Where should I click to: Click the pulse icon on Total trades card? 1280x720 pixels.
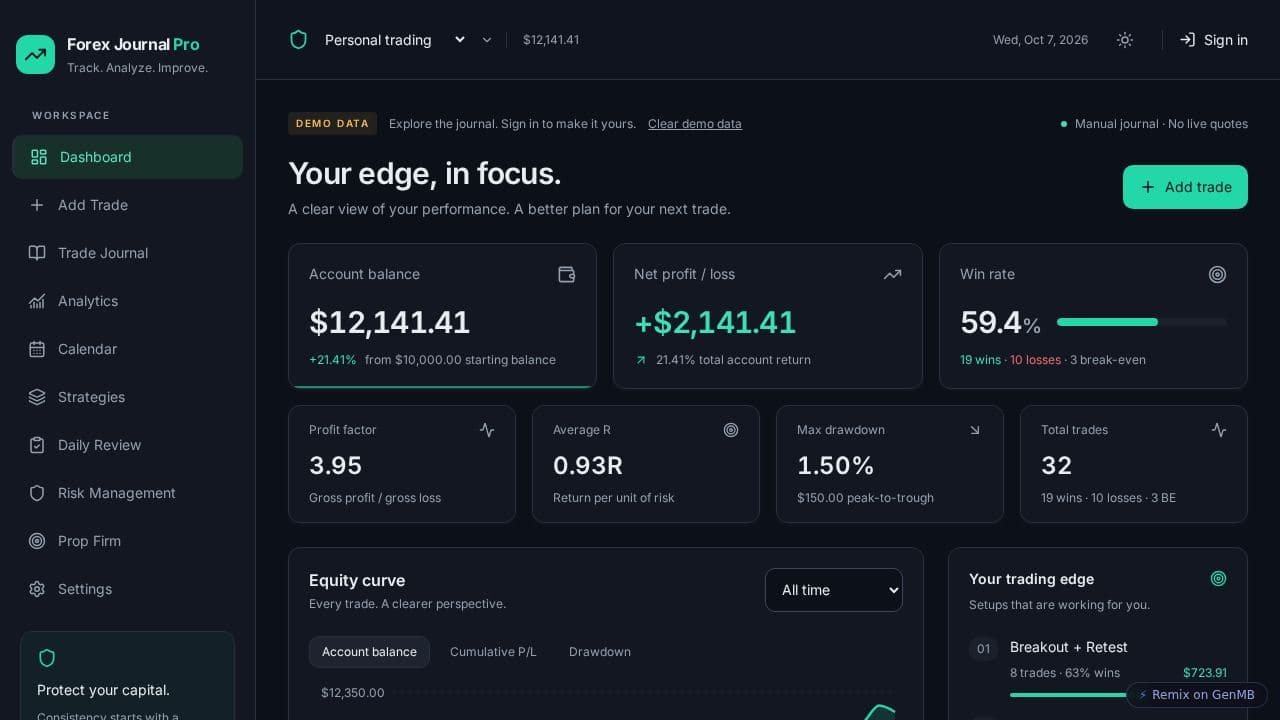(x=1219, y=430)
